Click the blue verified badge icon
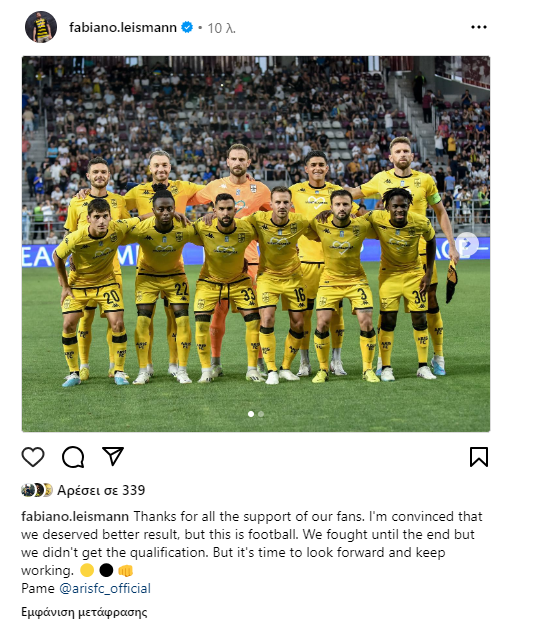This screenshot has height=621, width=535. pos(187,27)
